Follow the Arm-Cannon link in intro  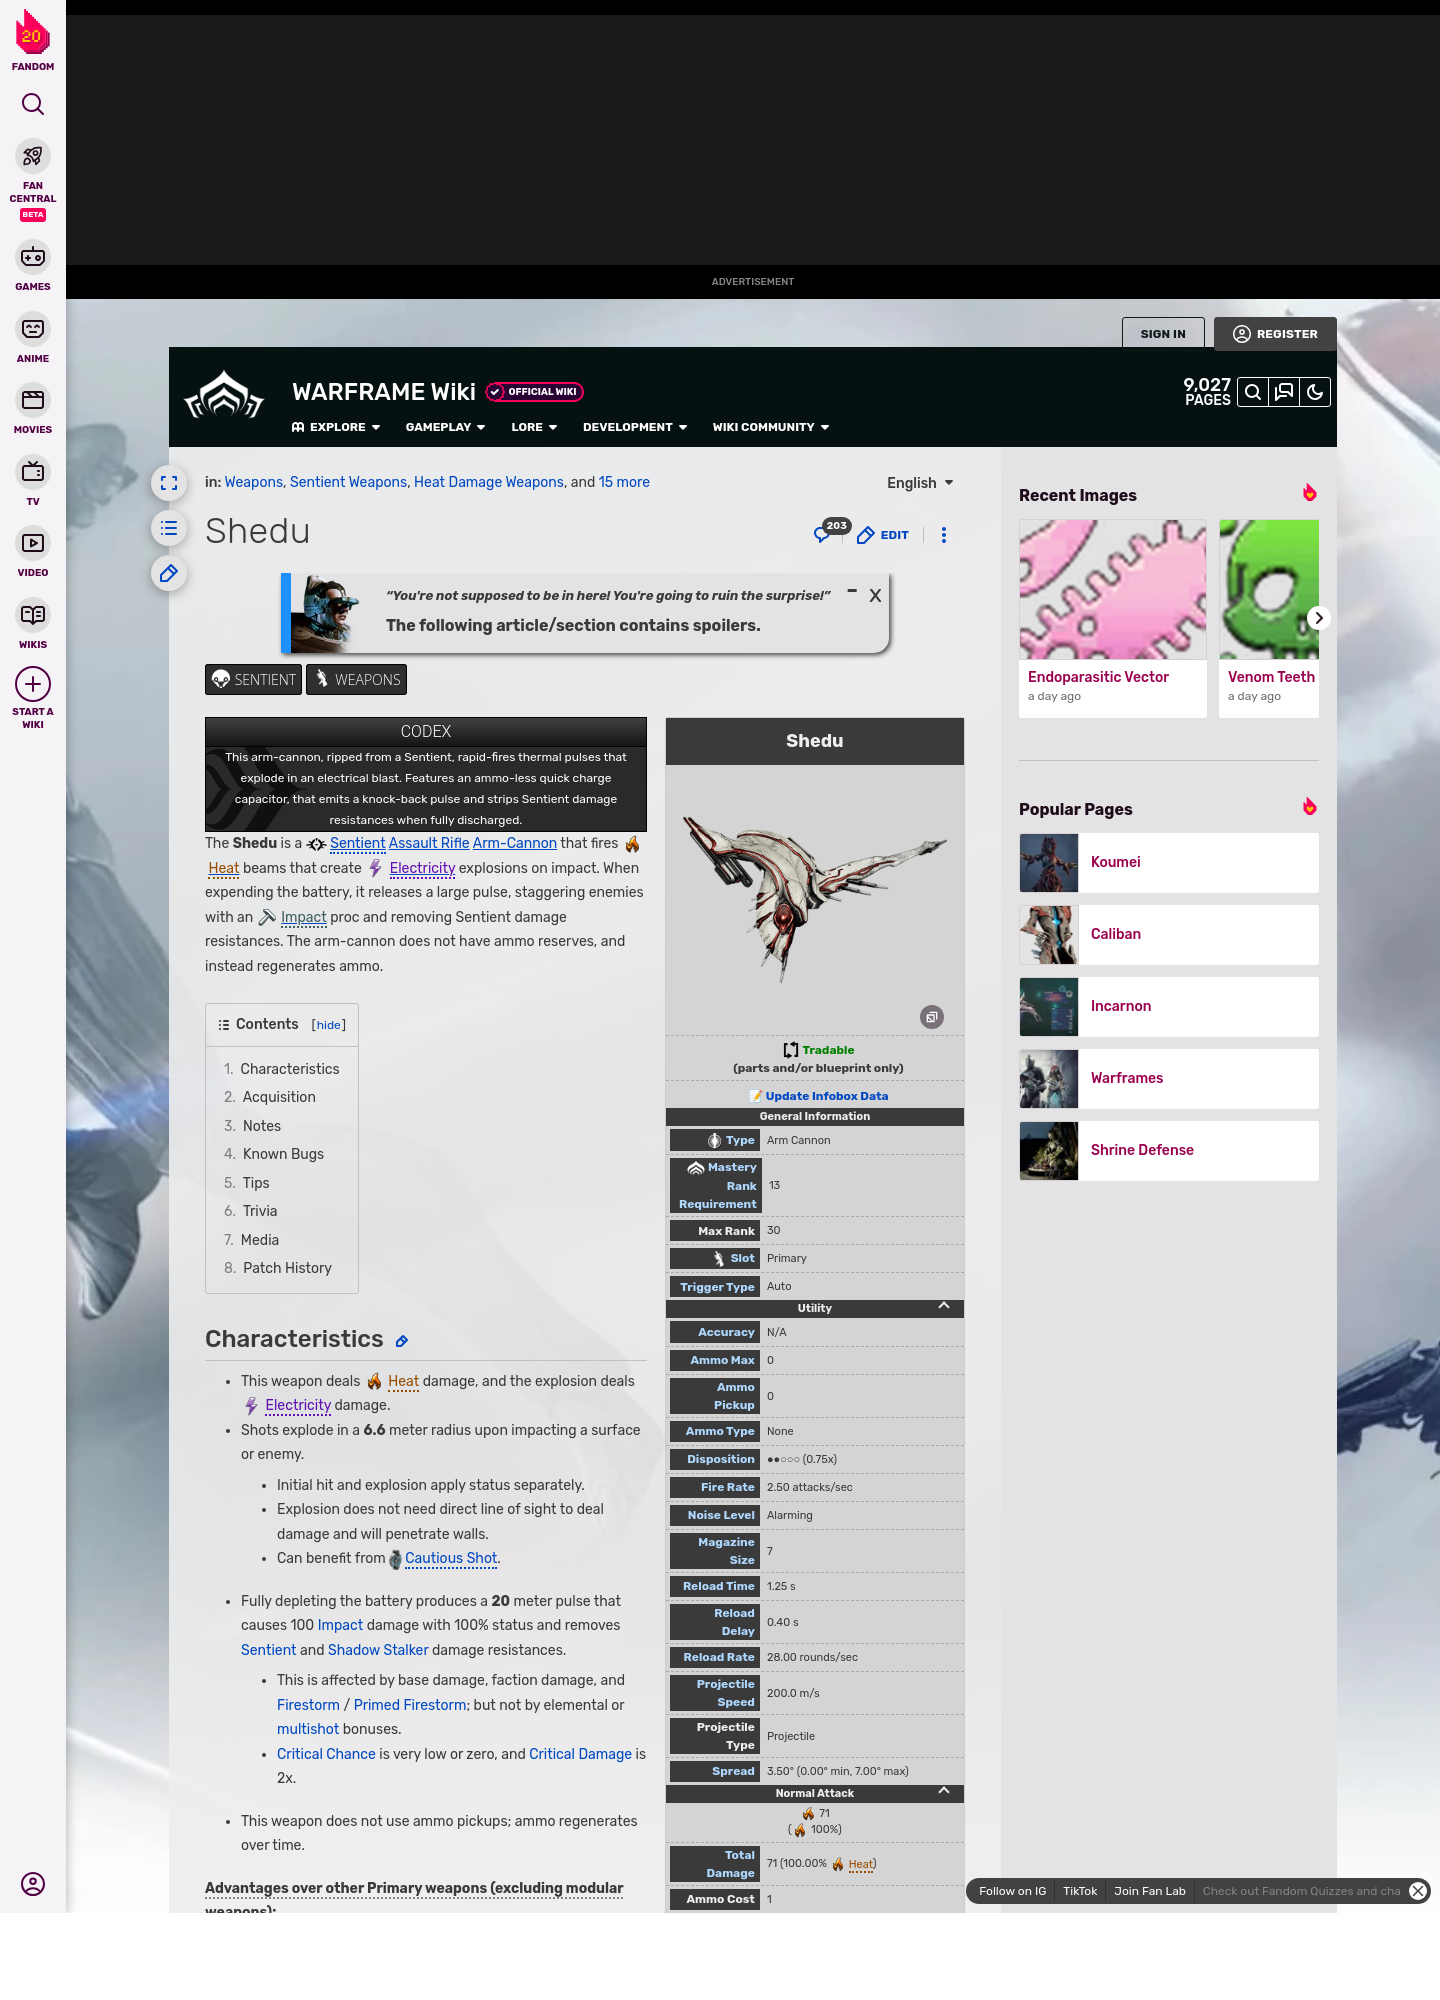click(x=515, y=843)
